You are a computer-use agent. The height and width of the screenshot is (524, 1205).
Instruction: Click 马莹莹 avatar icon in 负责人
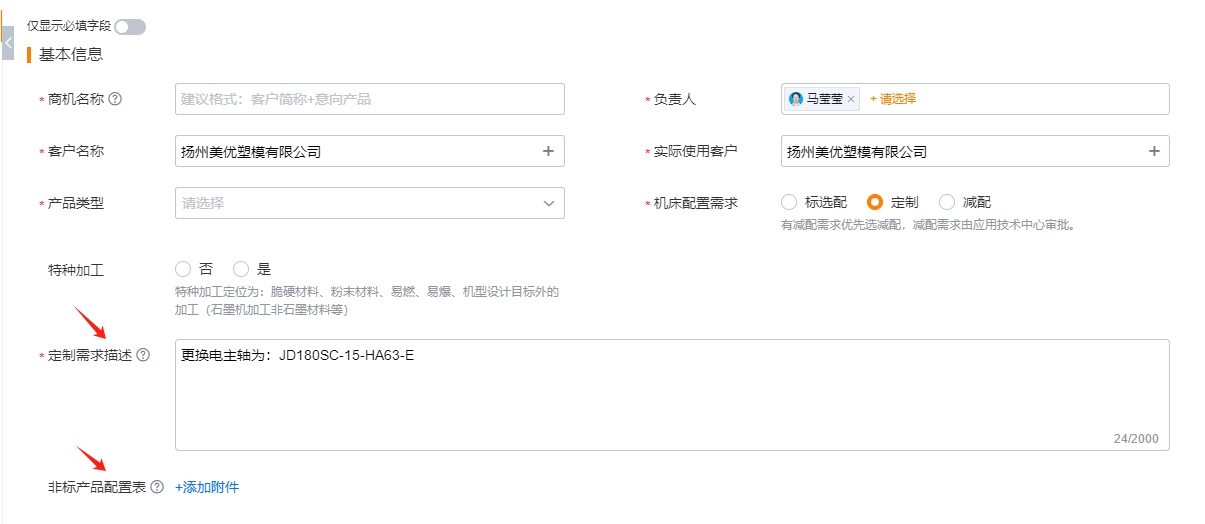pos(796,99)
